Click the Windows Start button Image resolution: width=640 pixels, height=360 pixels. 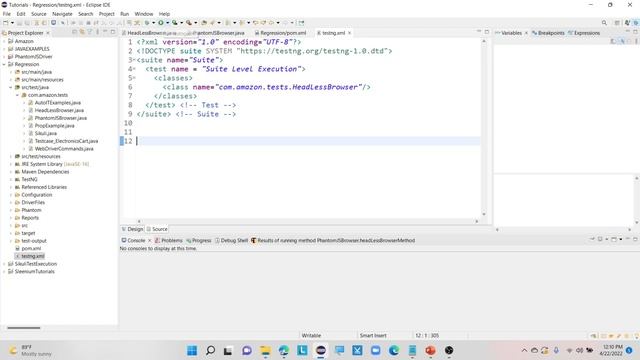click(x=192, y=350)
